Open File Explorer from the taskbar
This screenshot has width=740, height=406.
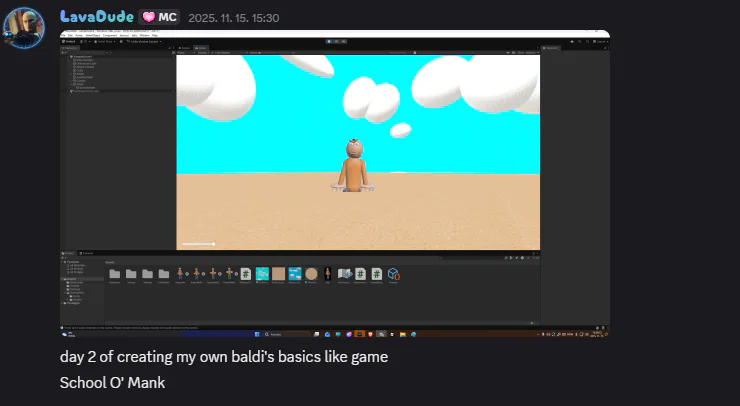coord(403,334)
